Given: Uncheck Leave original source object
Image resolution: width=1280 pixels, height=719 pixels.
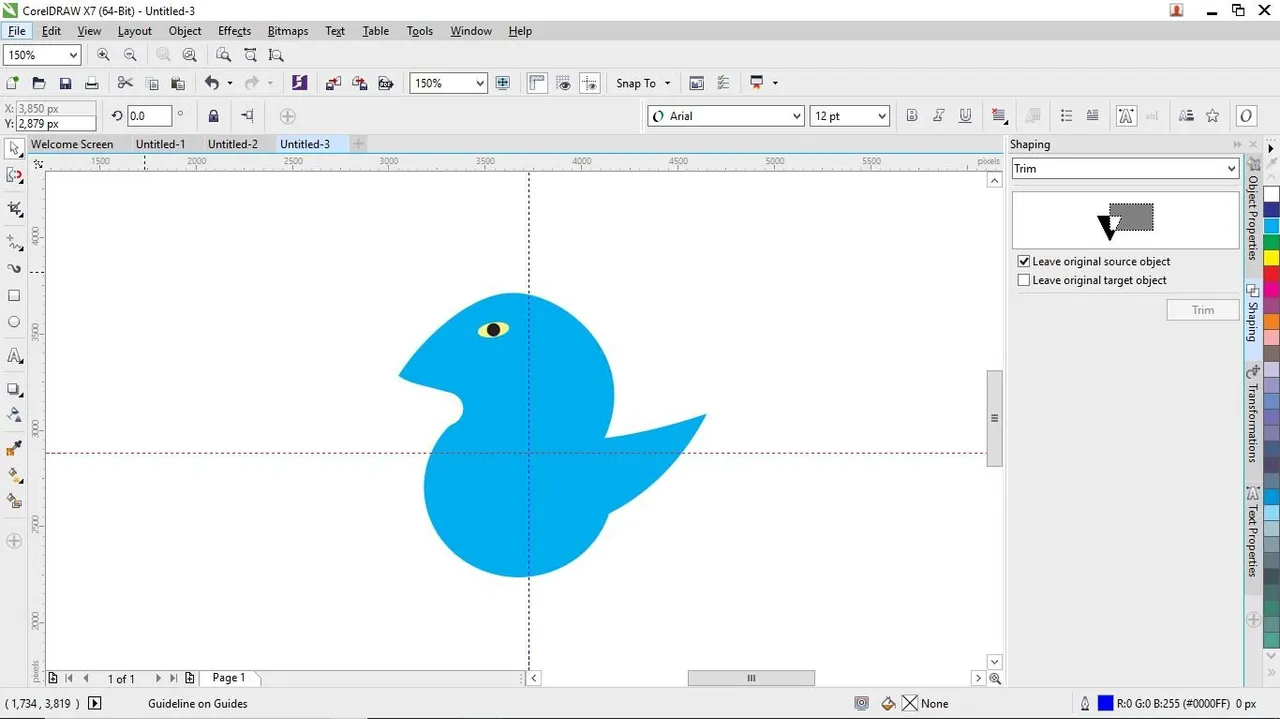Looking at the screenshot, I should 1024,261.
